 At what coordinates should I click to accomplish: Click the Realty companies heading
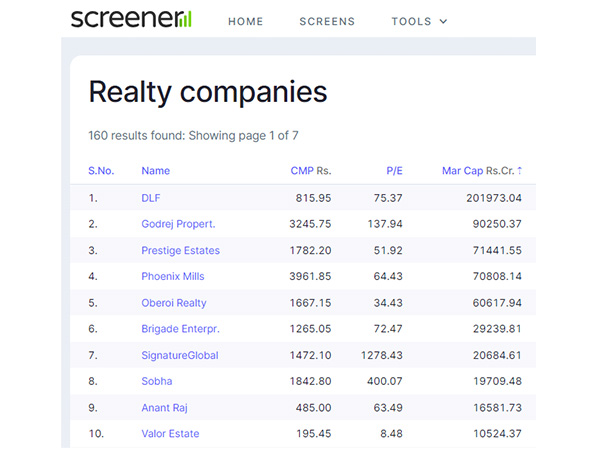point(208,92)
